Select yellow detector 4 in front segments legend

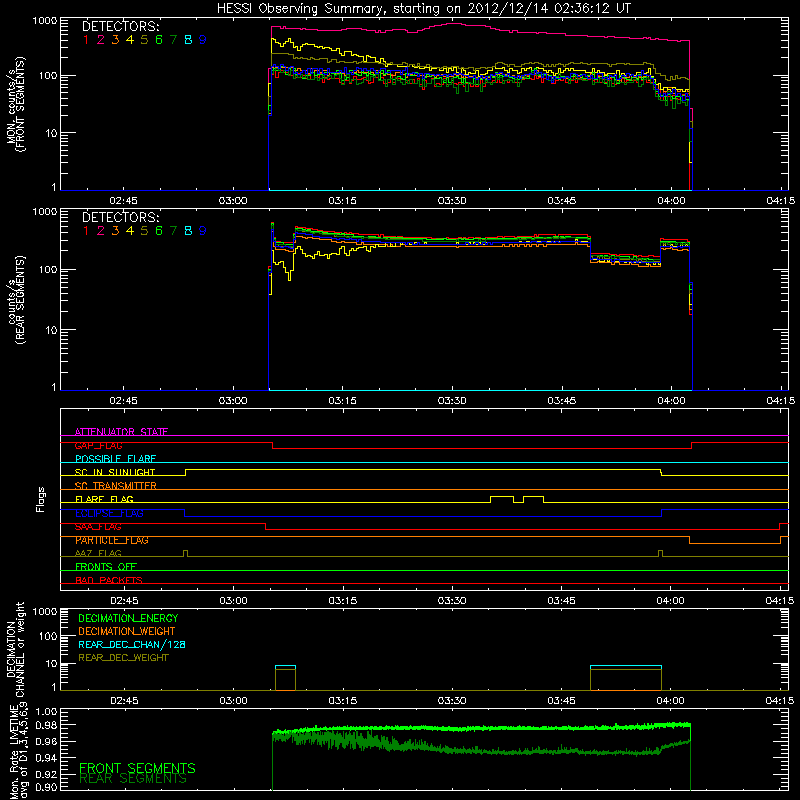point(130,40)
